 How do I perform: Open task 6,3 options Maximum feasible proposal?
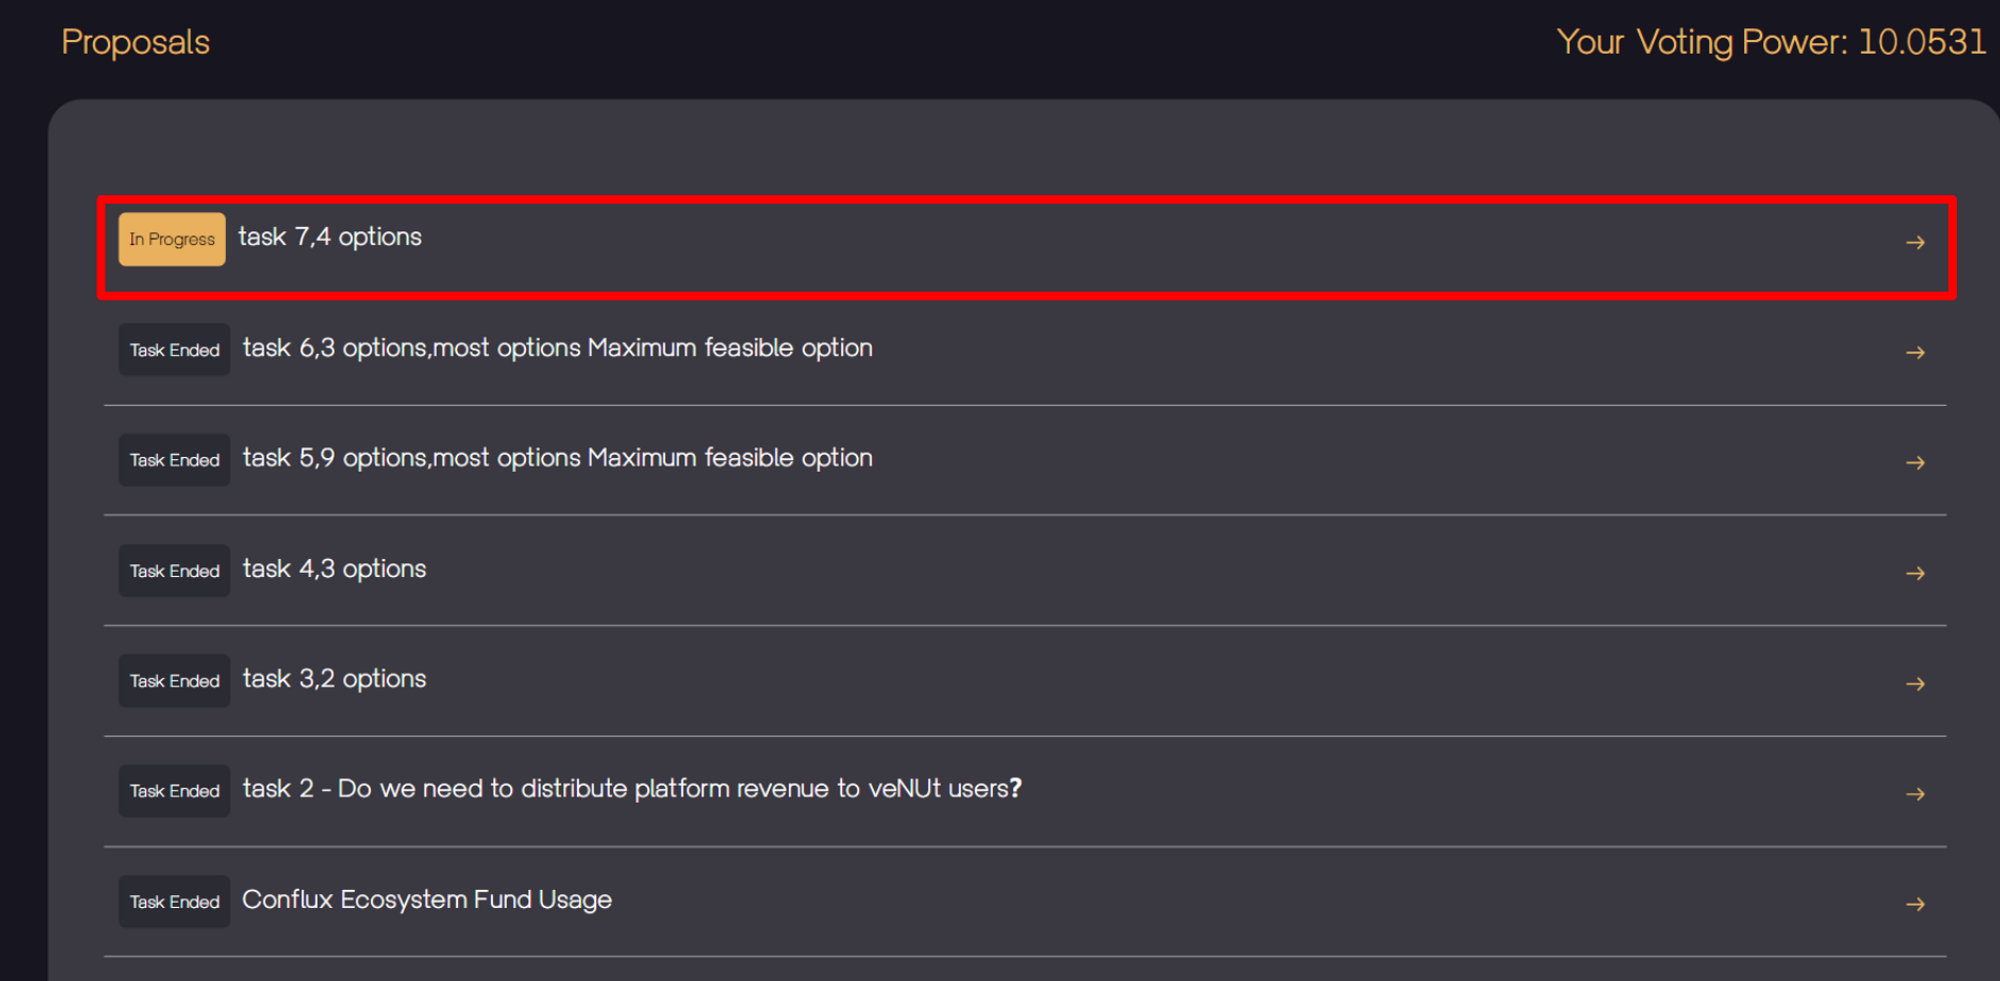[x=557, y=348]
